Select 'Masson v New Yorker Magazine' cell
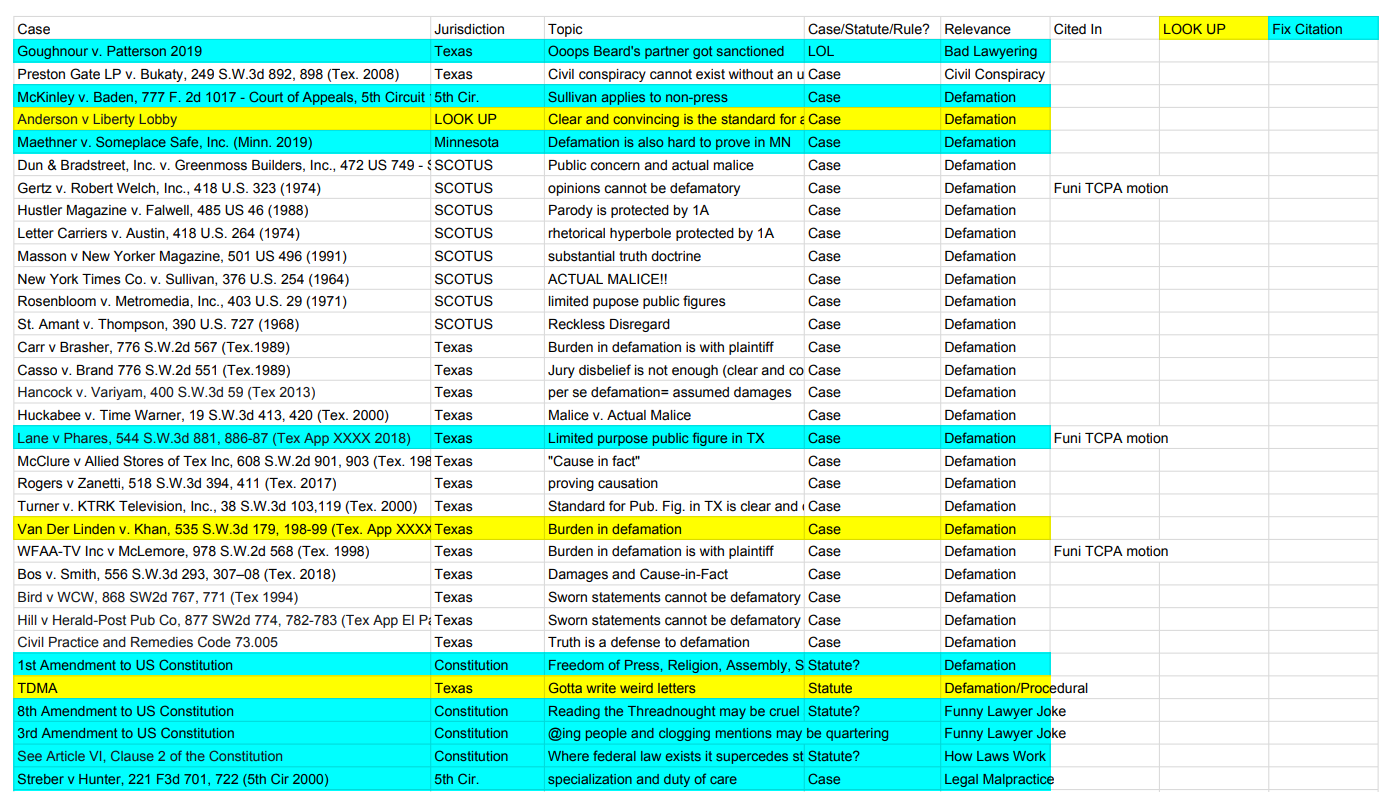The width and height of the screenshot is (1388, 792). click(222, 256)
